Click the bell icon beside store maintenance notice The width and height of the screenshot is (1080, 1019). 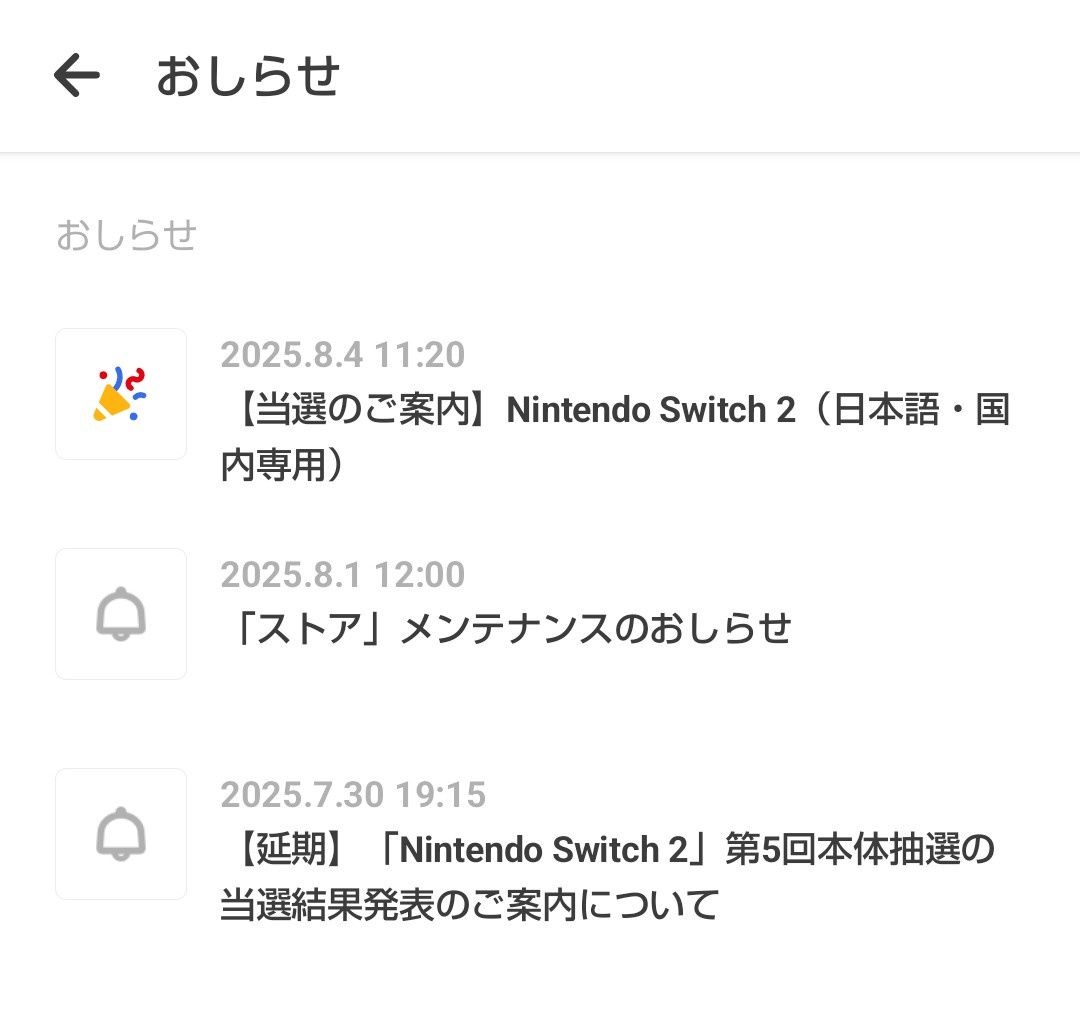(121, 614)
